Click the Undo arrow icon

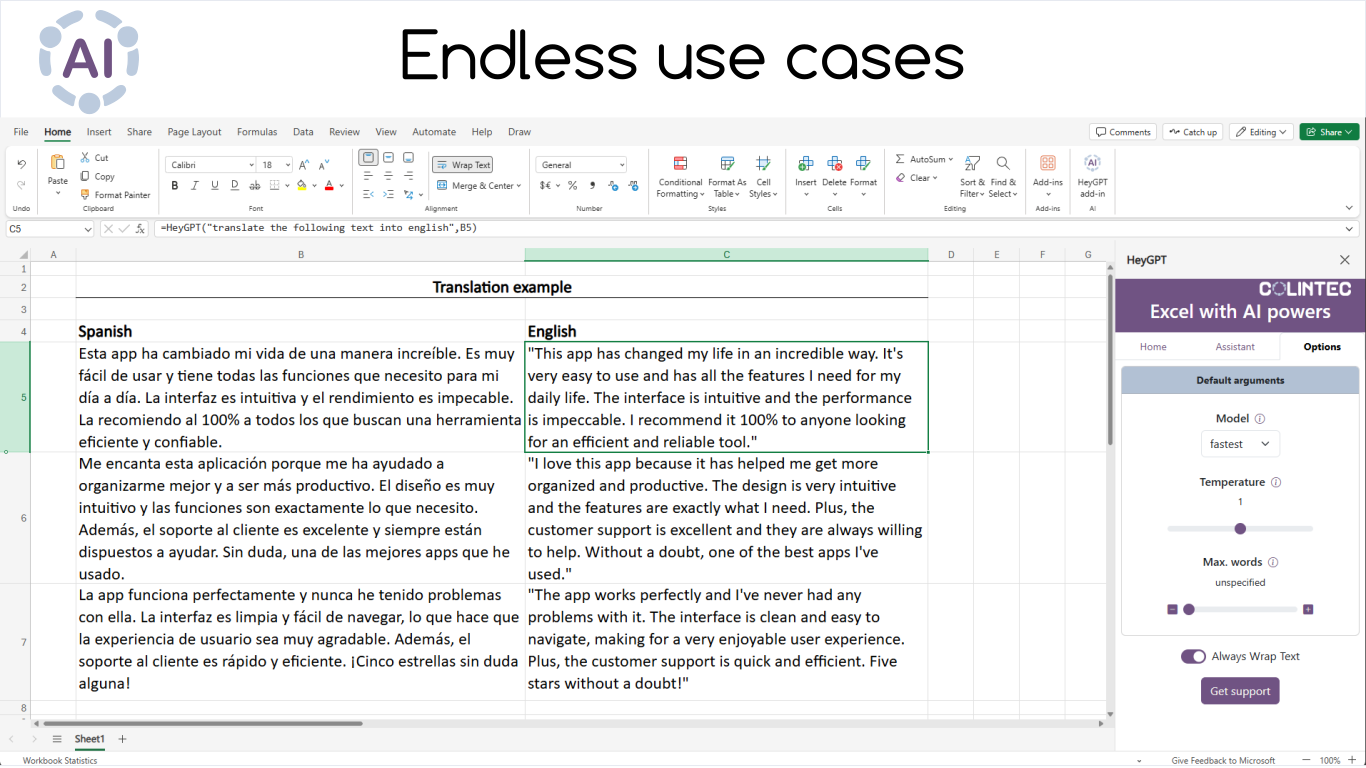pos(21,164)
